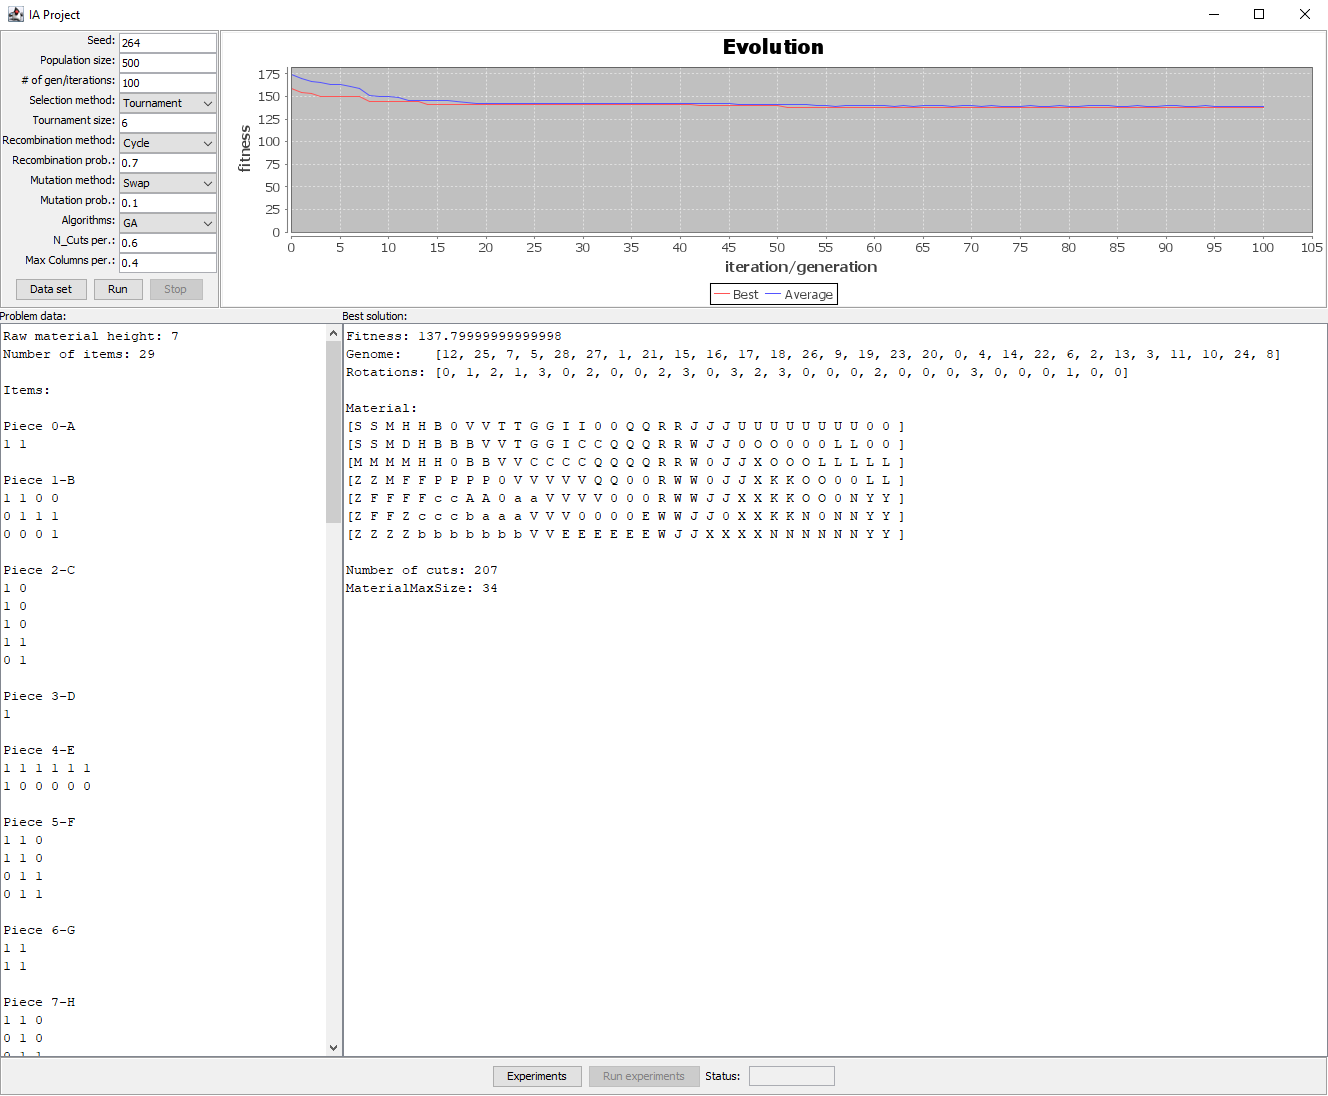1328x1096 pixels.
Task: Click the Stop button
Action: click(176, 289)
